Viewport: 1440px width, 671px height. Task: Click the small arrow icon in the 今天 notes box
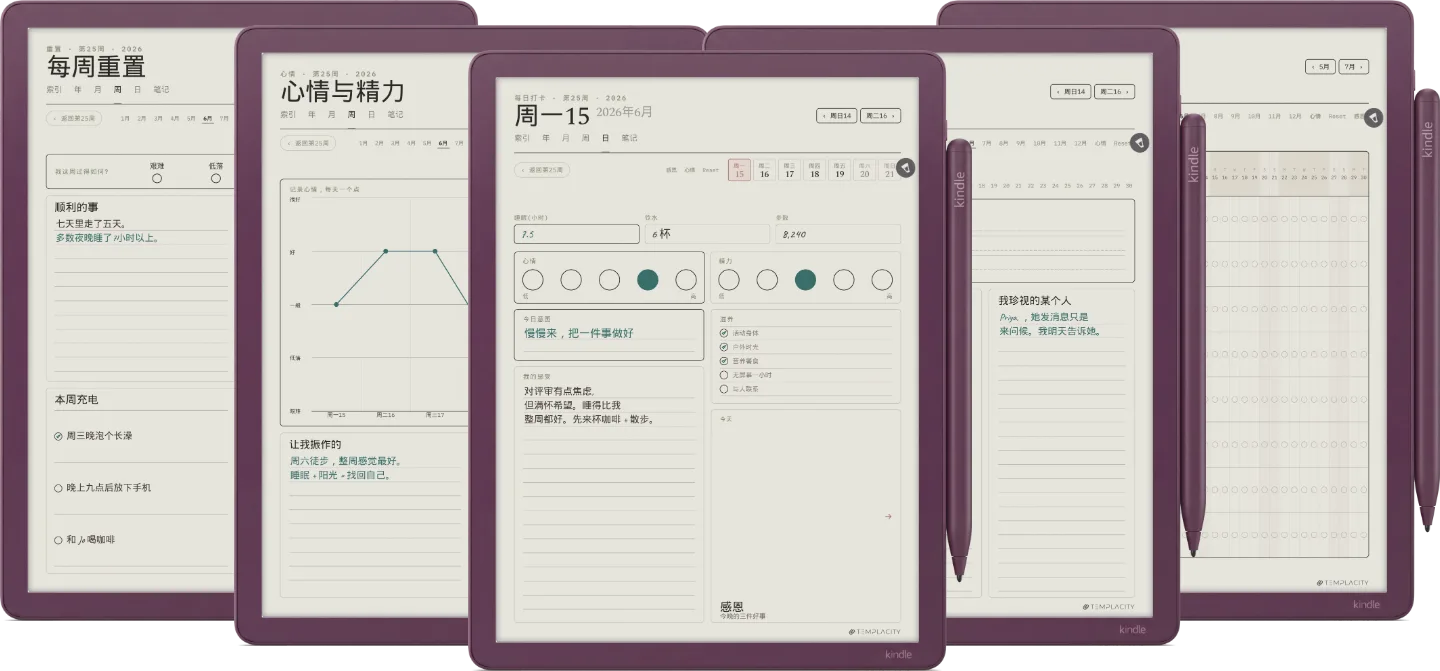(888, 517)
